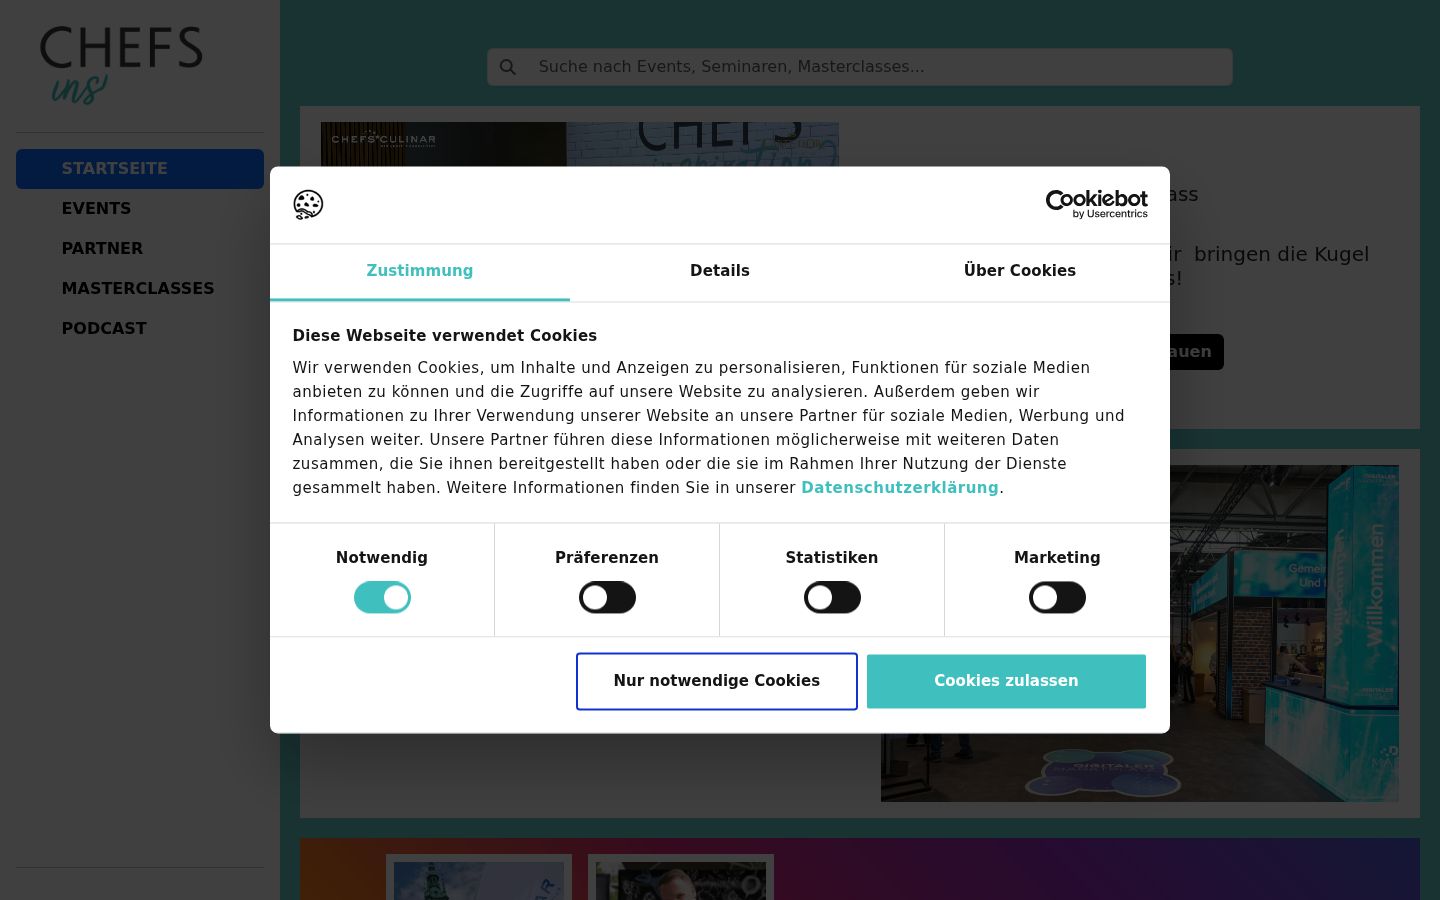The width and height of the screenshot is (1440, 900).
Task: Click the search magnifier icon
Action: click(x=508, y=67)
